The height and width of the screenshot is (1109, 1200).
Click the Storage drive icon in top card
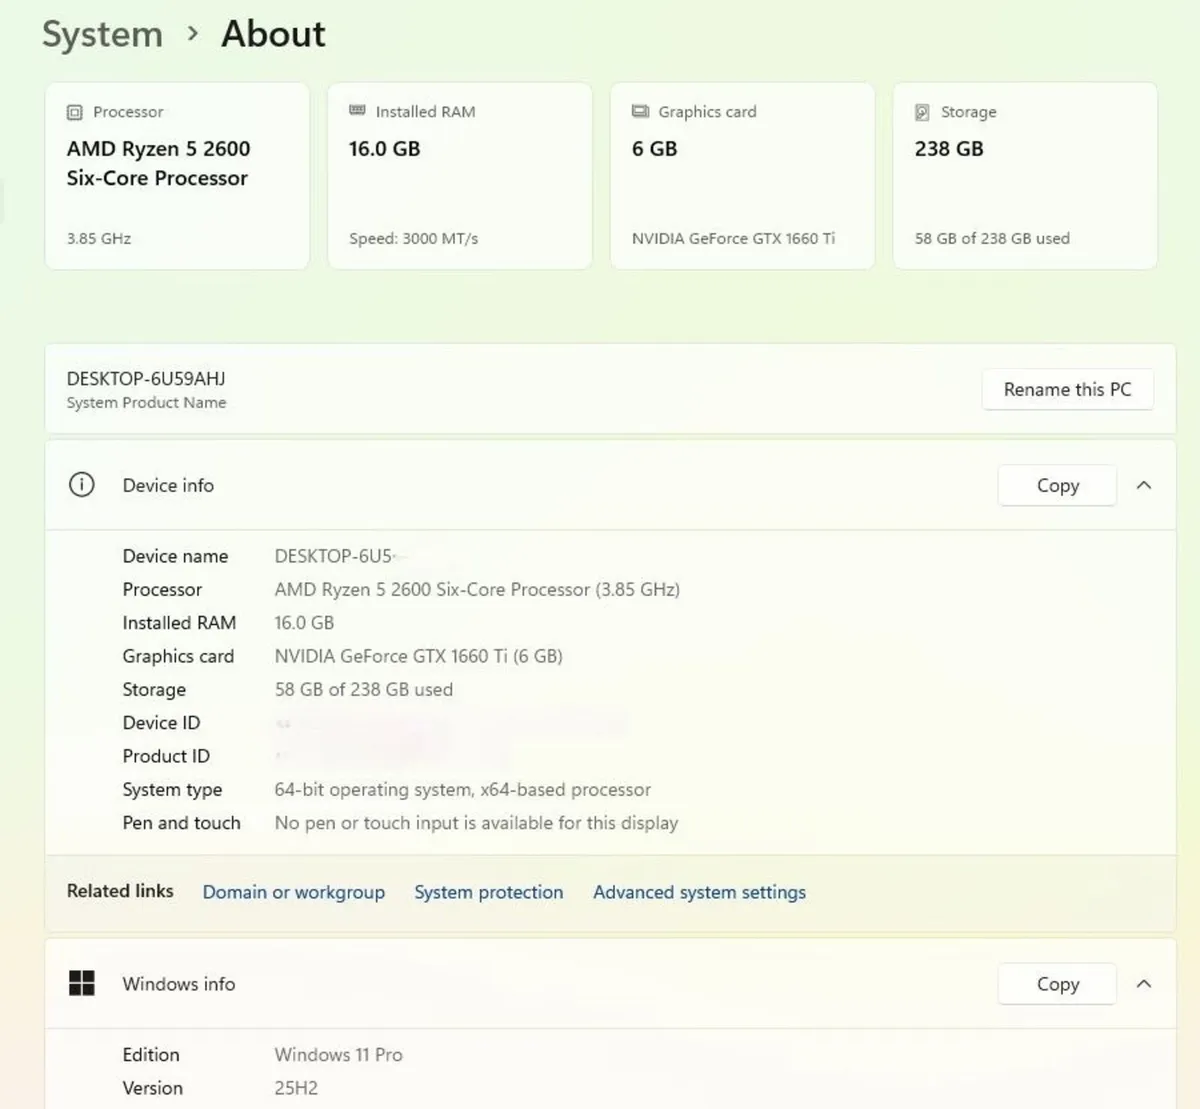click(x=922, y=112)
